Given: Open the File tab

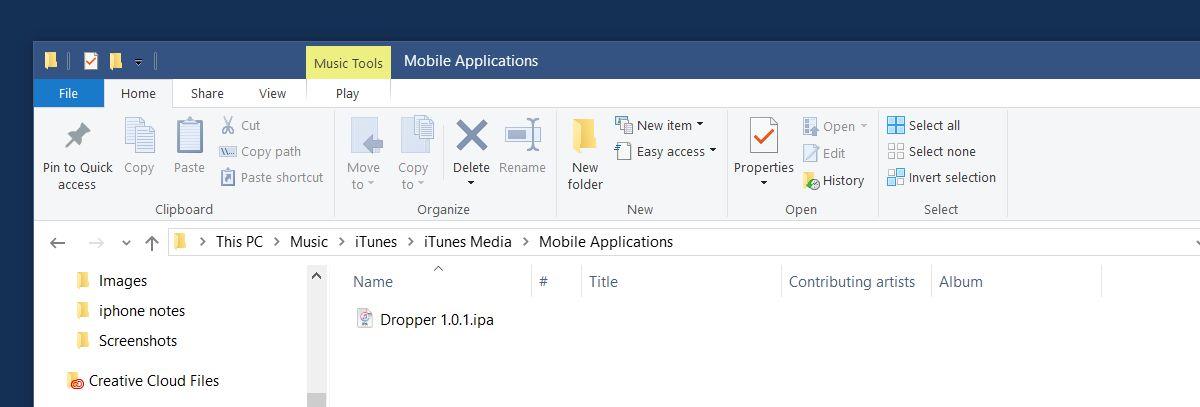Looking at the screenshot, I should (x=68, y=93).
